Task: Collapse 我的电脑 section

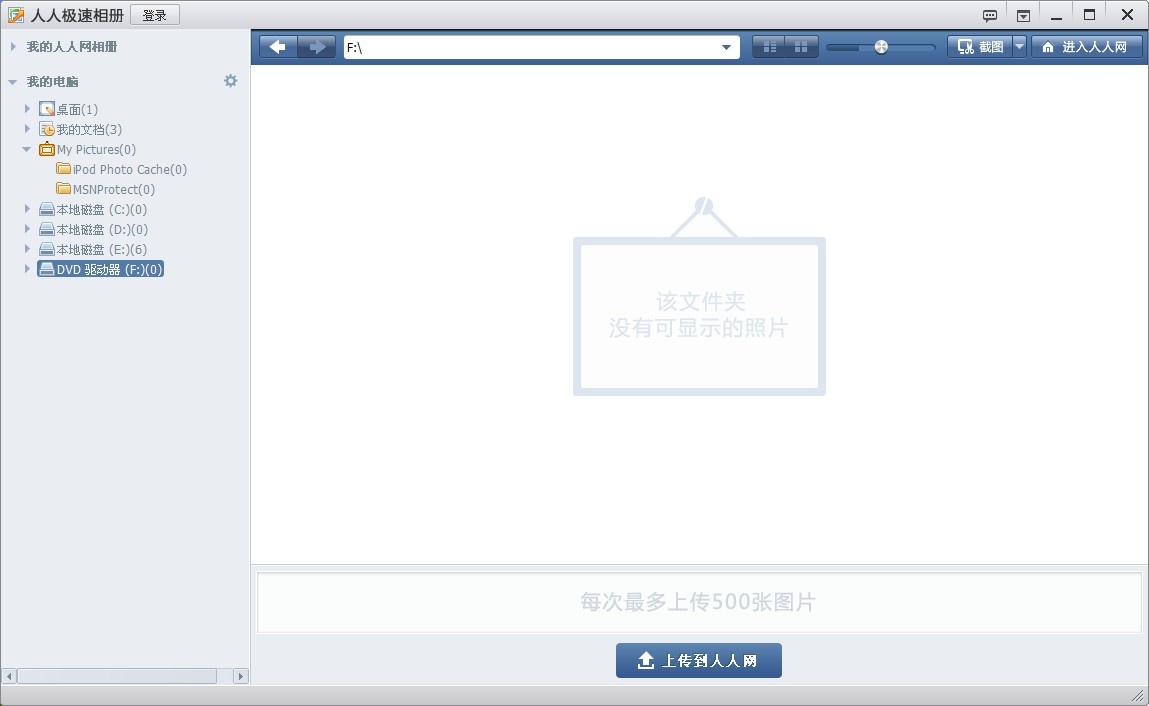Action: coord(13,81)
